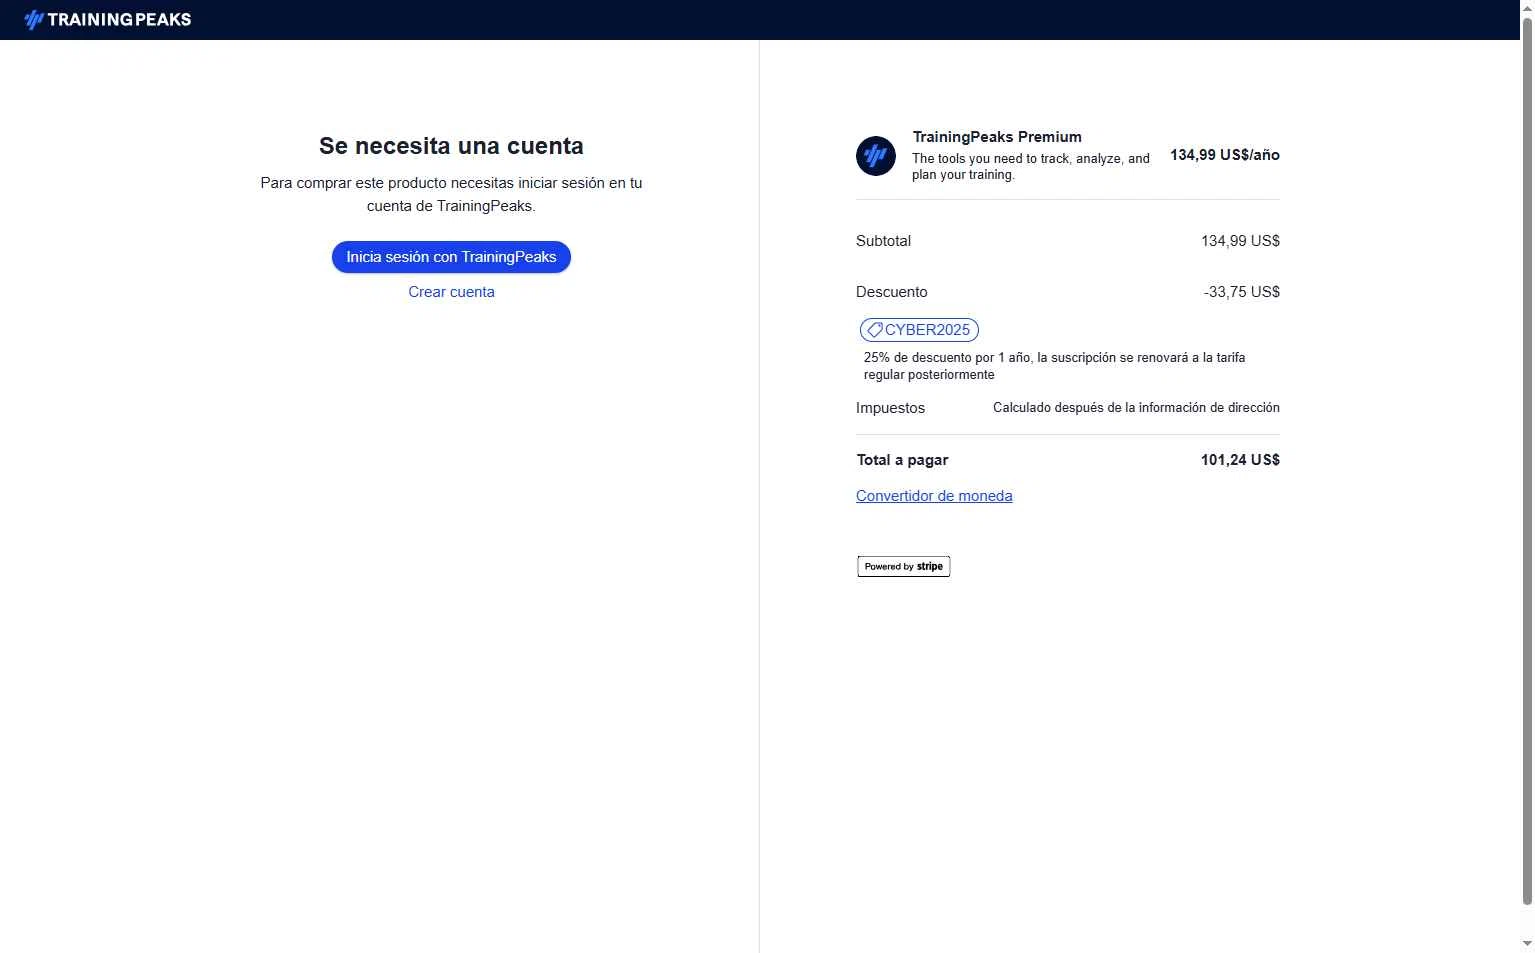Click 'Para comprar este producto necesitas' paragraph

coord(451,194)
